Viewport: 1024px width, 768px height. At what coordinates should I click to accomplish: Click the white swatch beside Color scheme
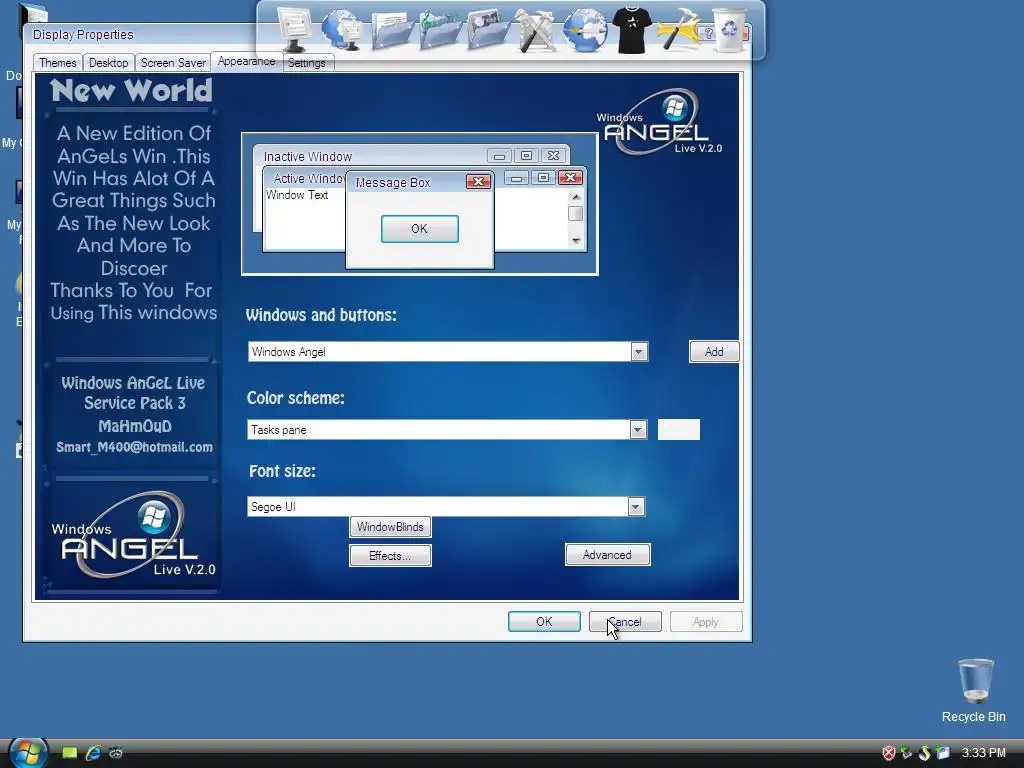pos(679,430)
